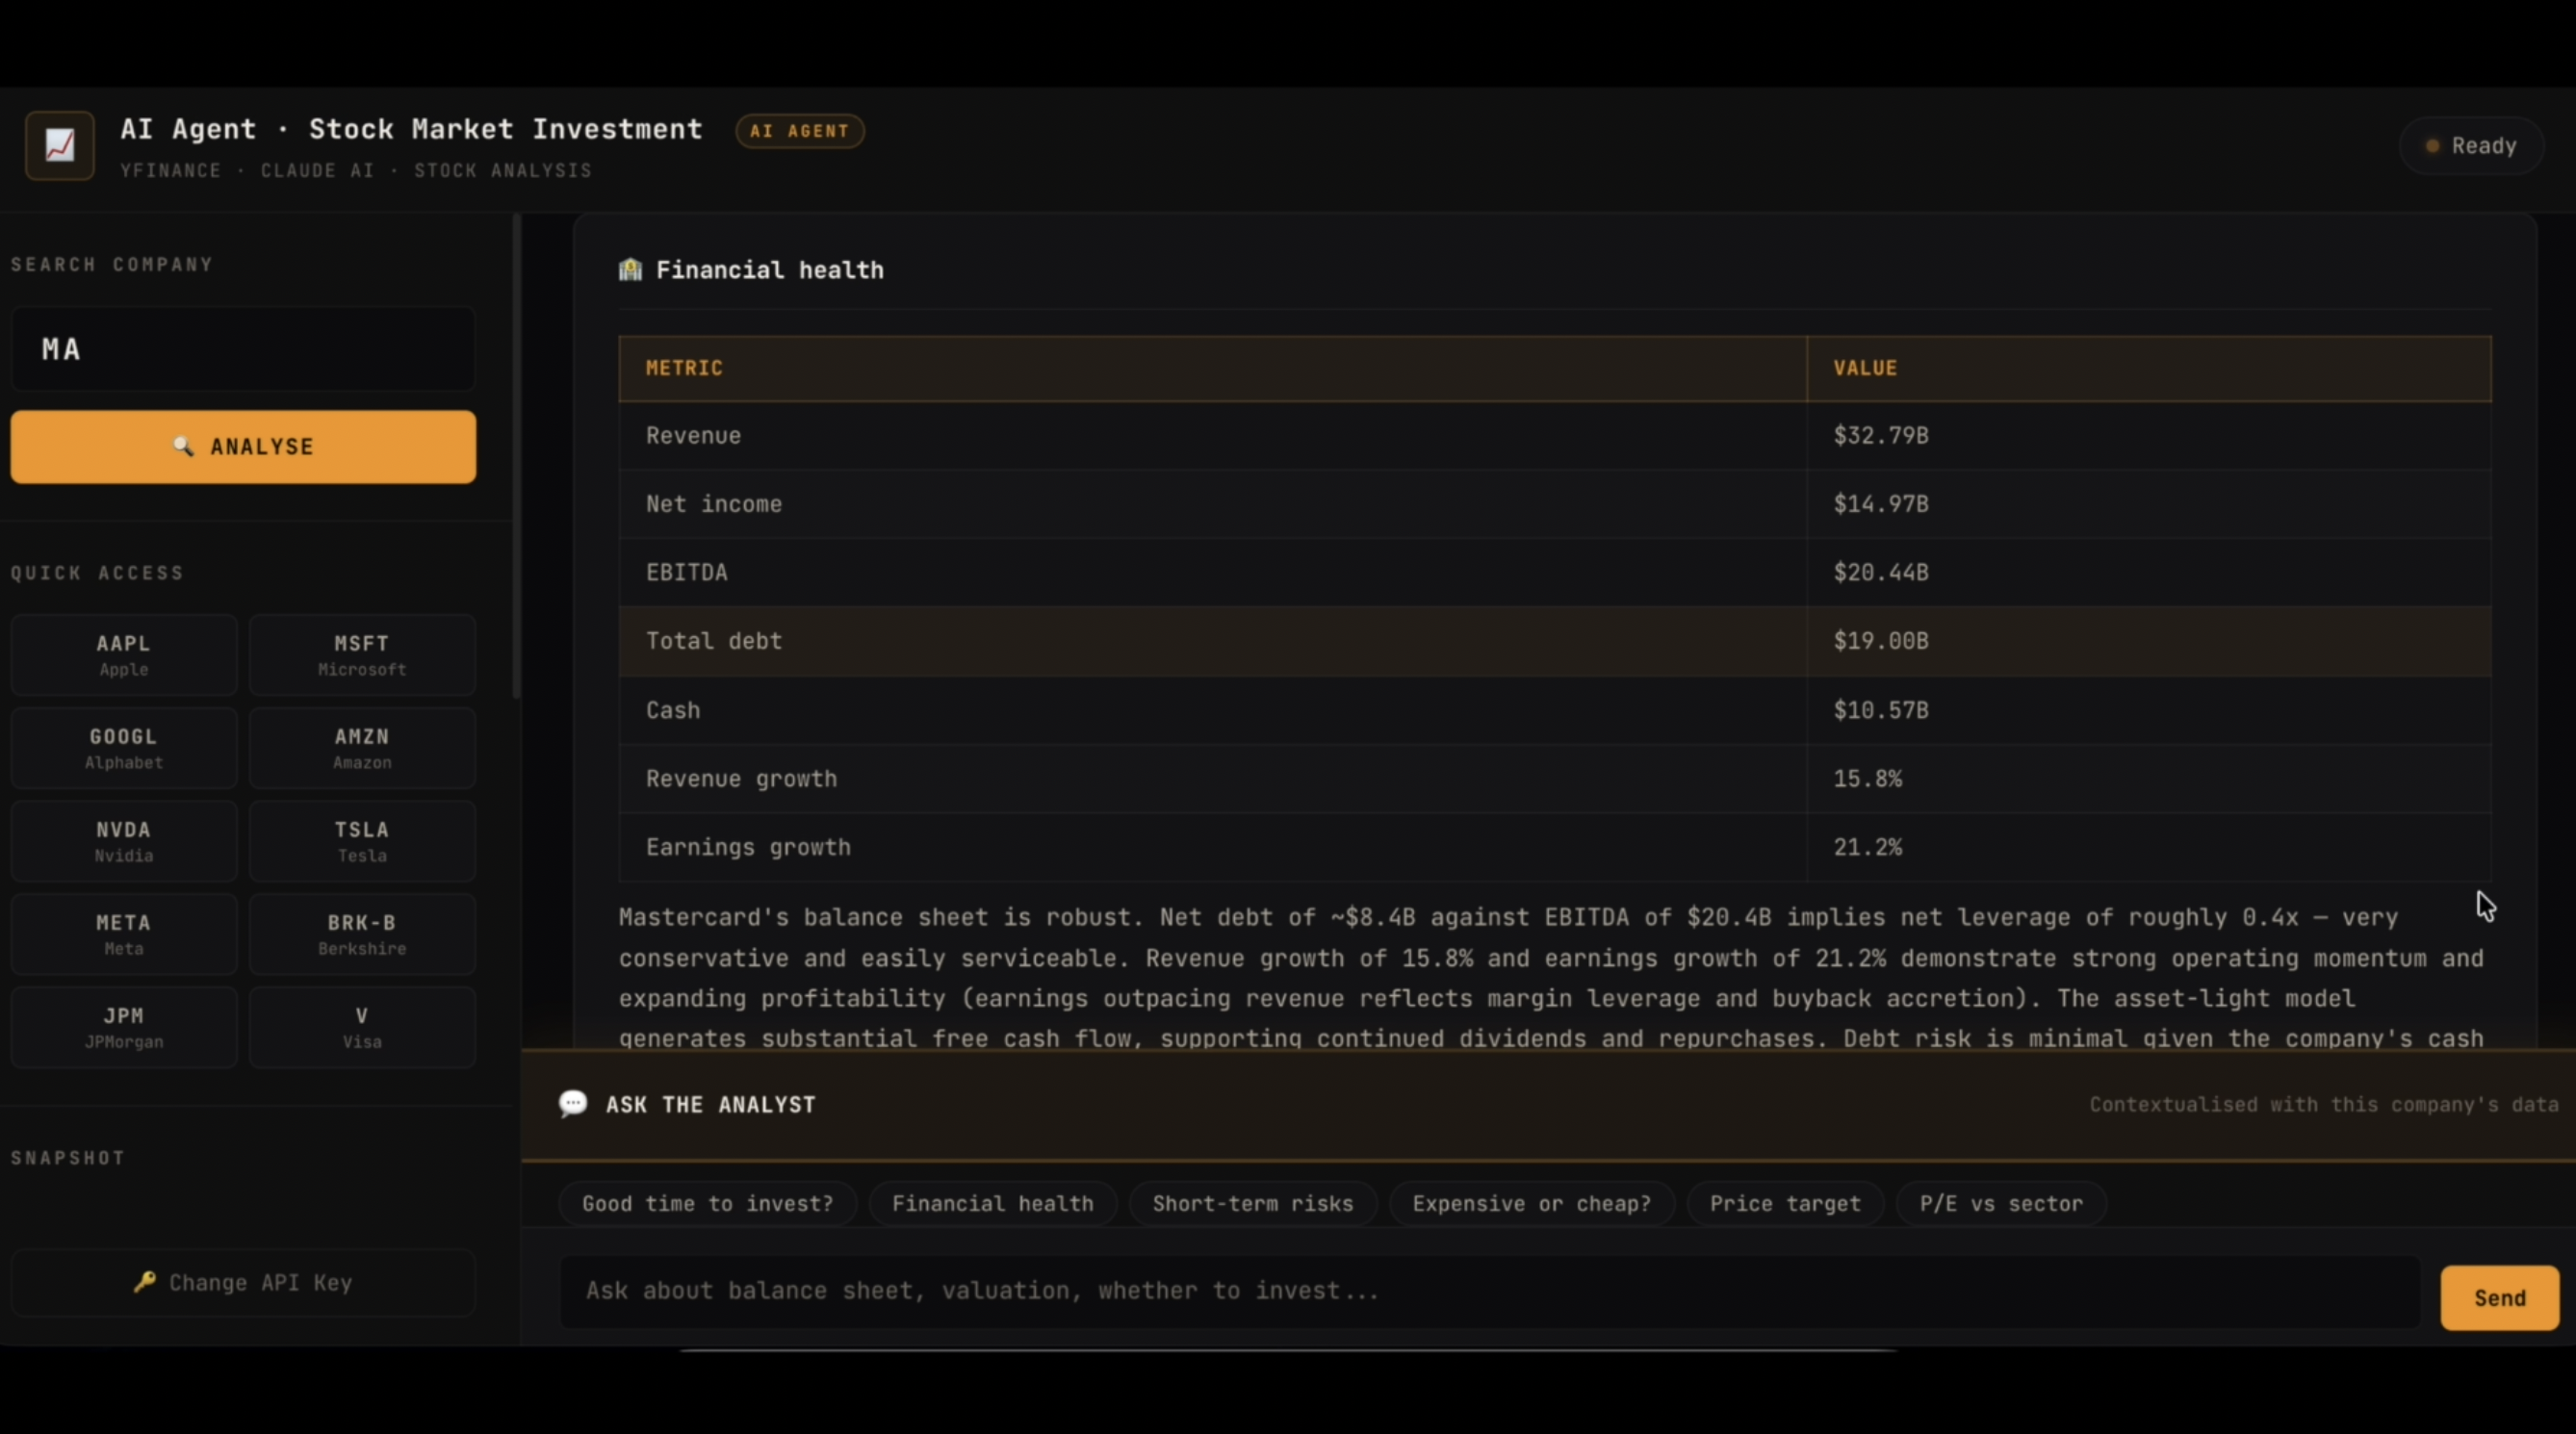Click the ANALYSE button

[243, 447]
